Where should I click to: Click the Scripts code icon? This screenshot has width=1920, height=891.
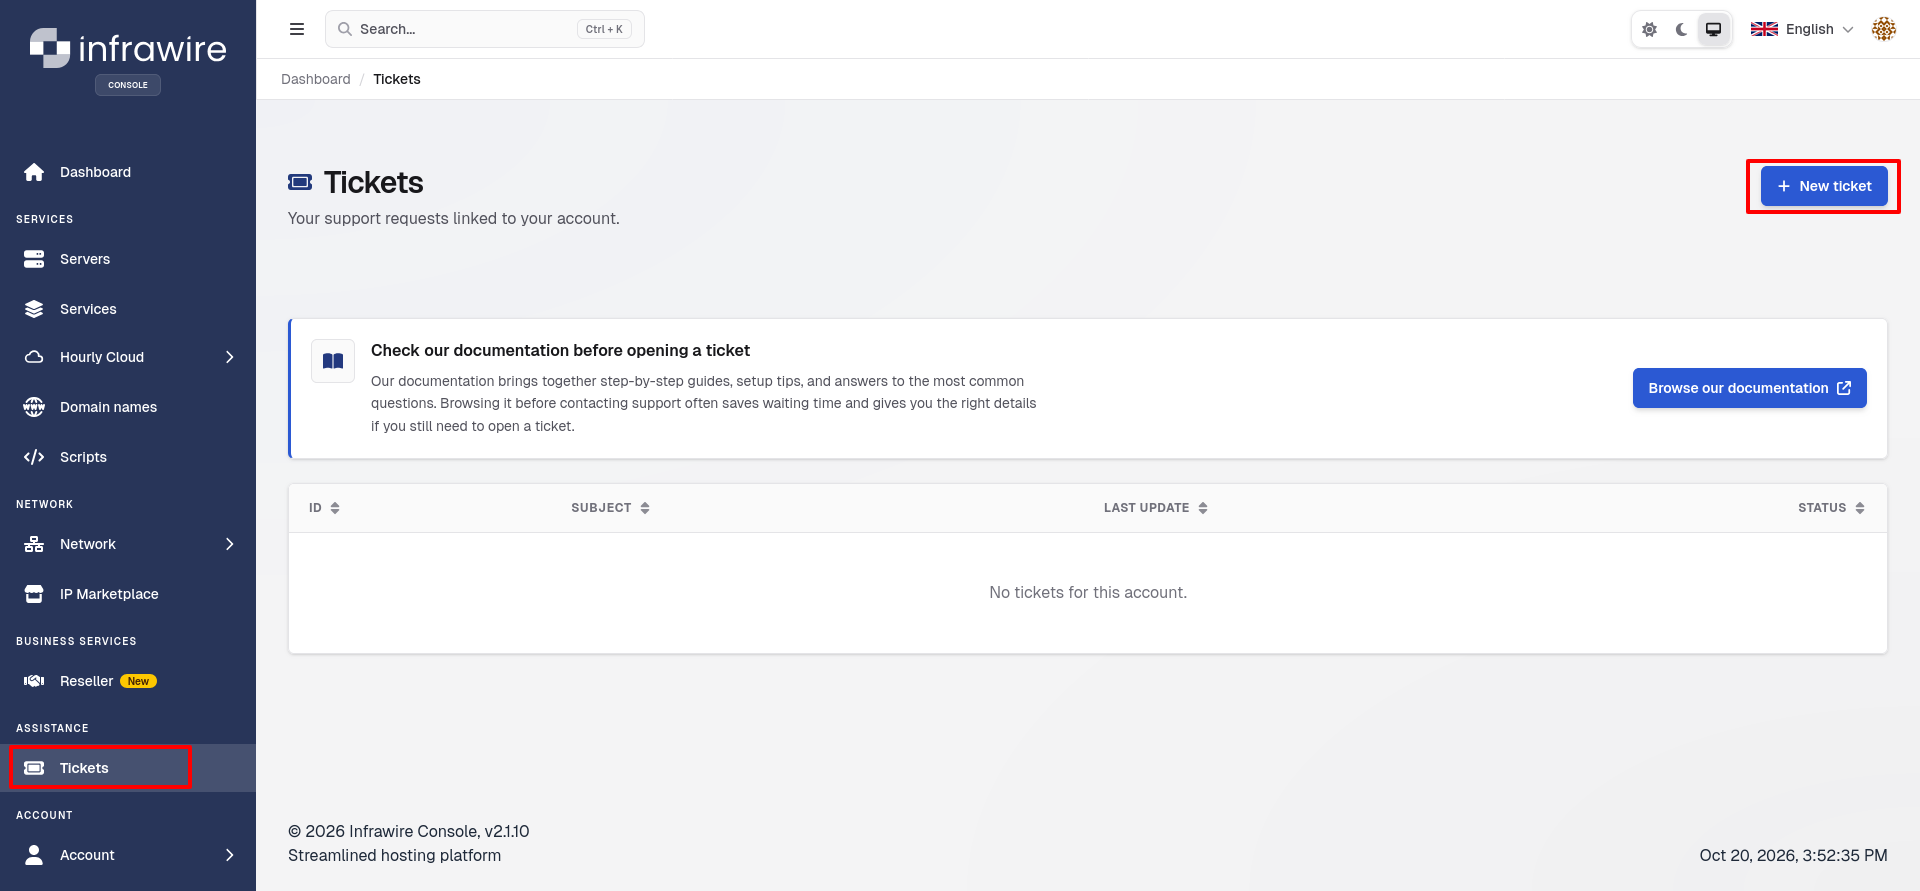[34, 457]
